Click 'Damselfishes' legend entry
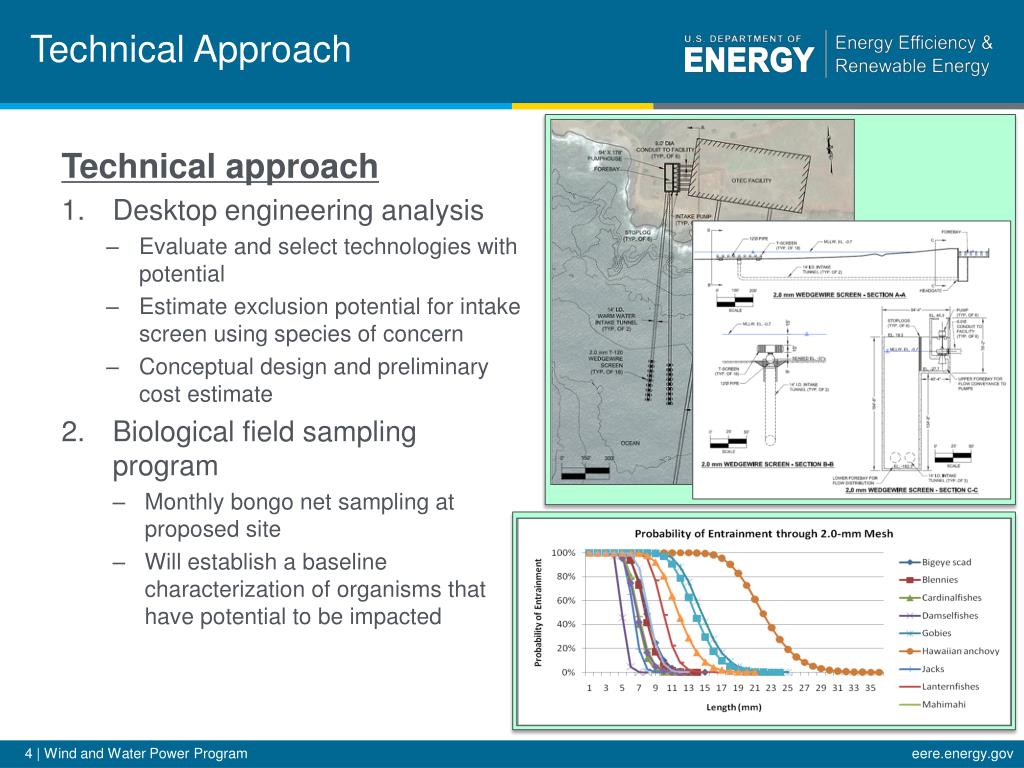Screen dimensions: 1024x768 click(x=938, y=615)
